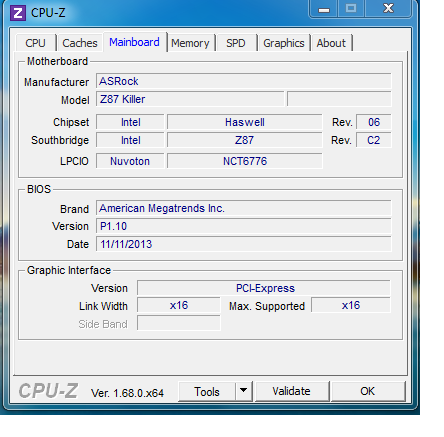Viewport: 444px width, 437px height.
Task: Switch to the SPD tab
Action: [236, 43]
